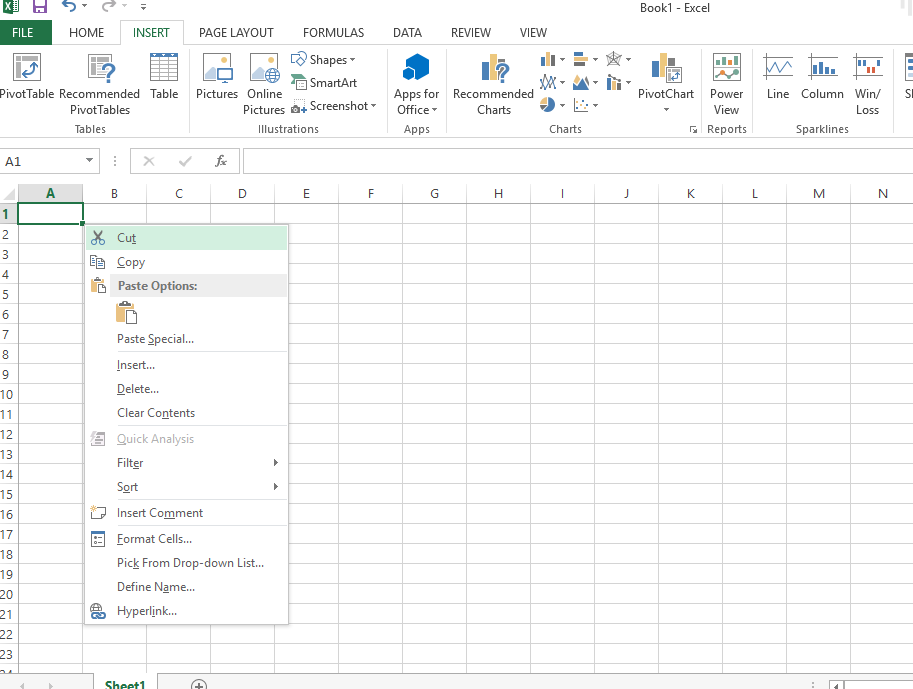The width and height of the screenshot is (913, 689).
Task: Insert a PivotTable from the ribbon
Action: (26, 80)
